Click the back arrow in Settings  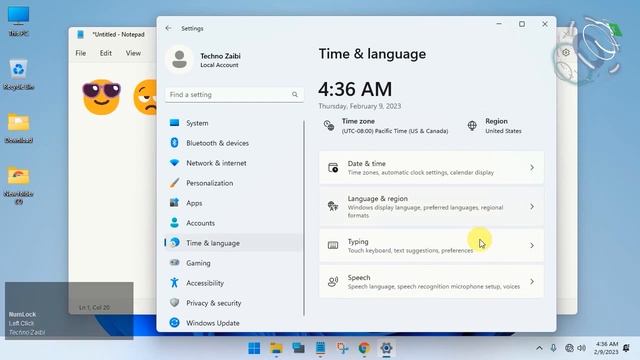coord(169,28)
